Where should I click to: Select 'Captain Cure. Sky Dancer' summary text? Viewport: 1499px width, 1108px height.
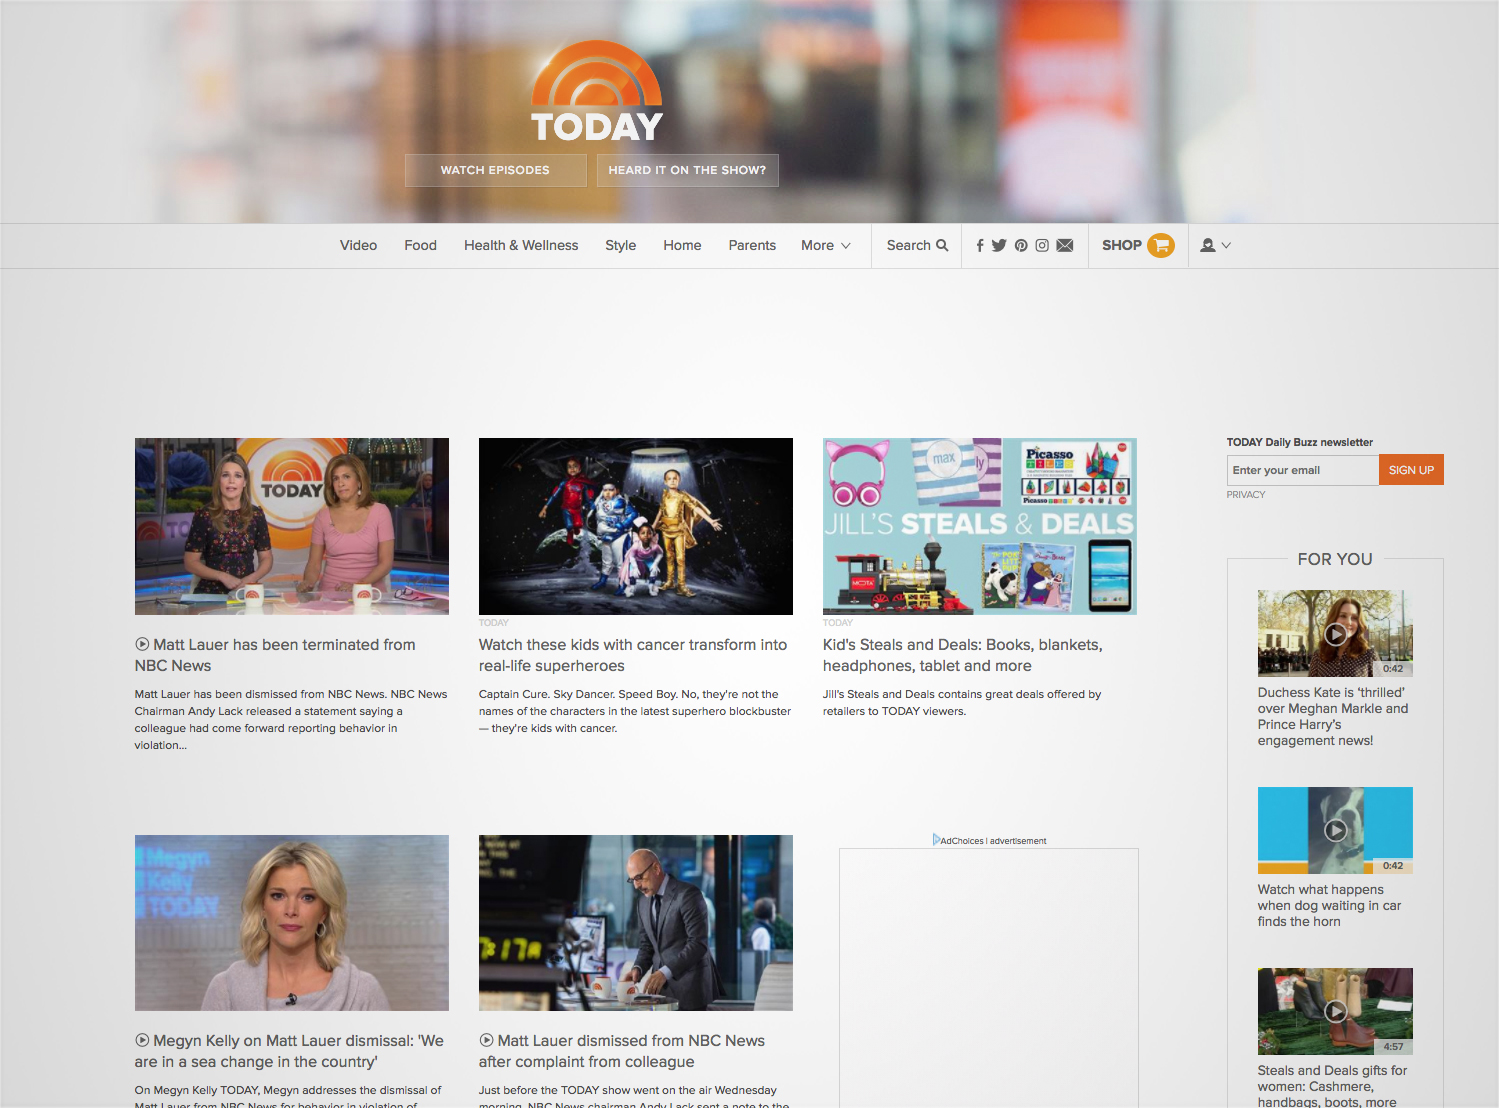(635, 711)
